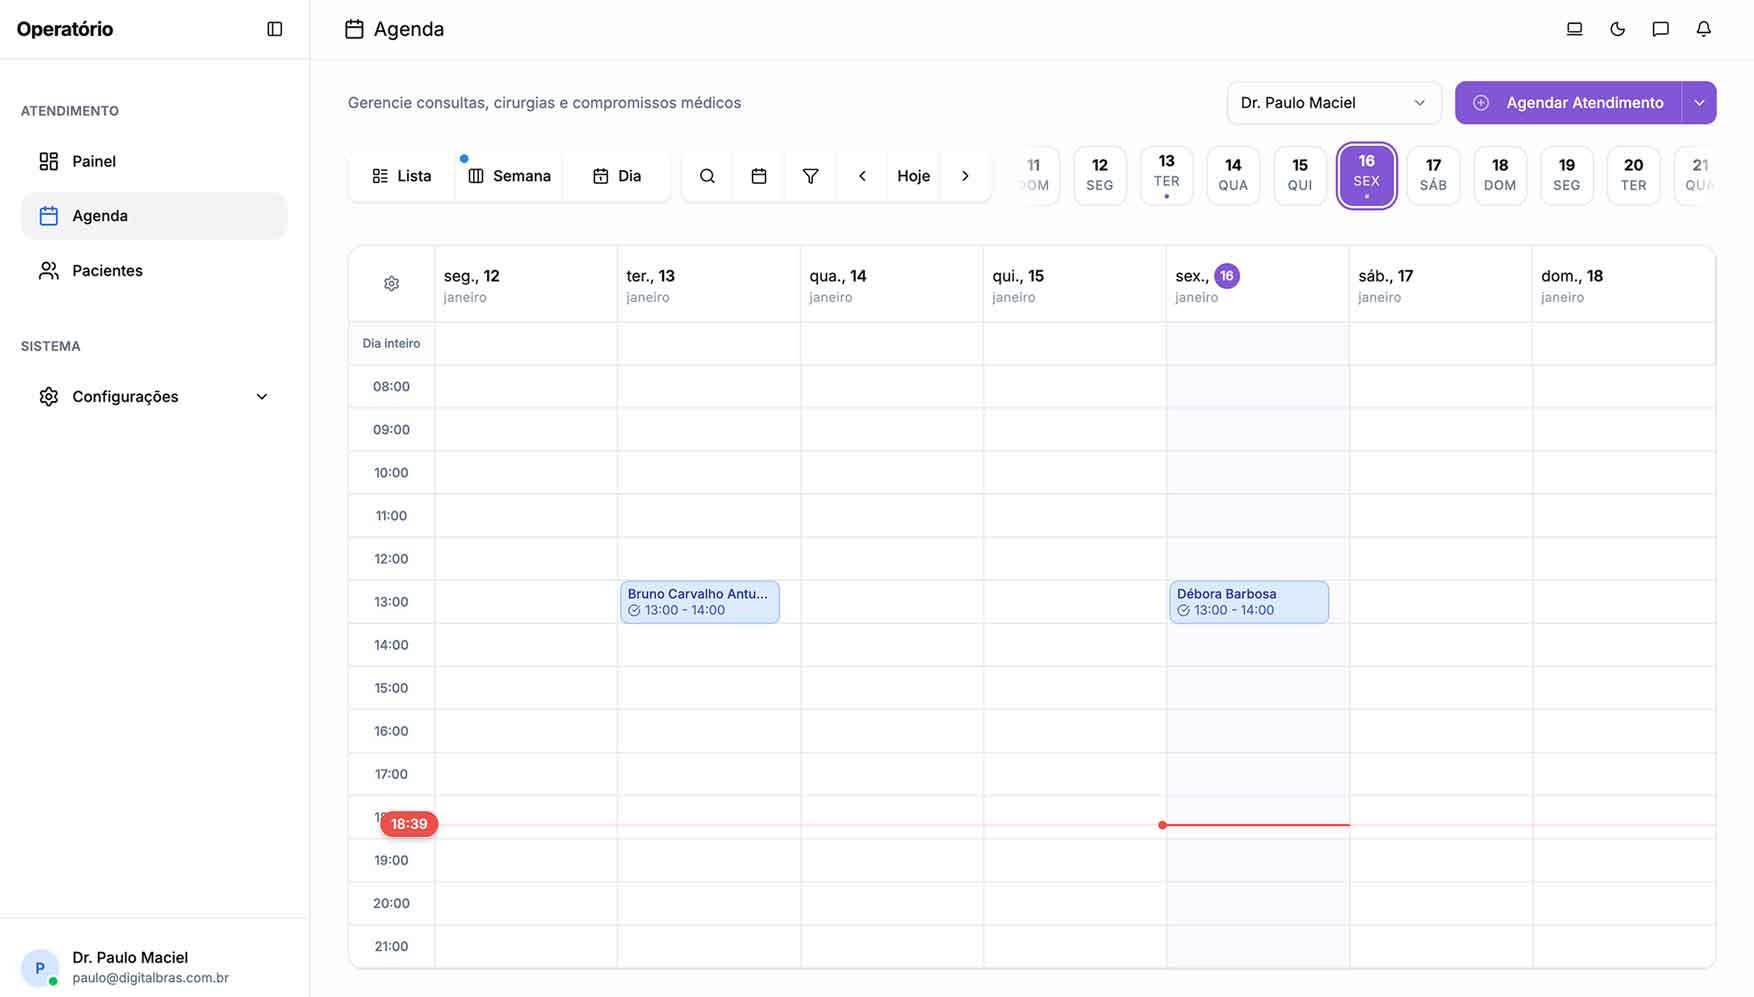Open the column settings gear in the calendar
The image size is (1754, 997).
click(391, 283)
